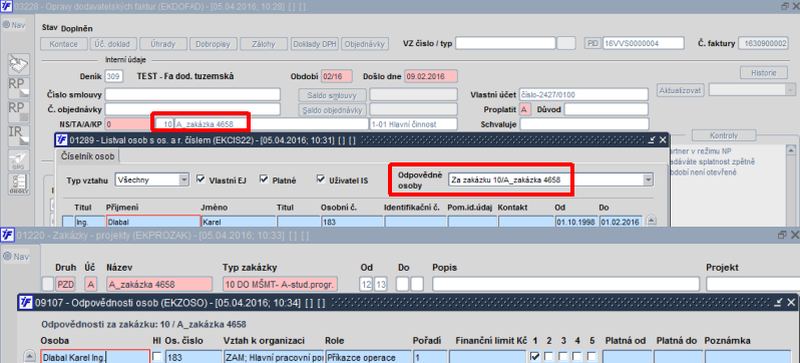Viewport: 800px width, 363px height.
Task: Click the Doklady DPH button
Action: [x=315, y=44]
